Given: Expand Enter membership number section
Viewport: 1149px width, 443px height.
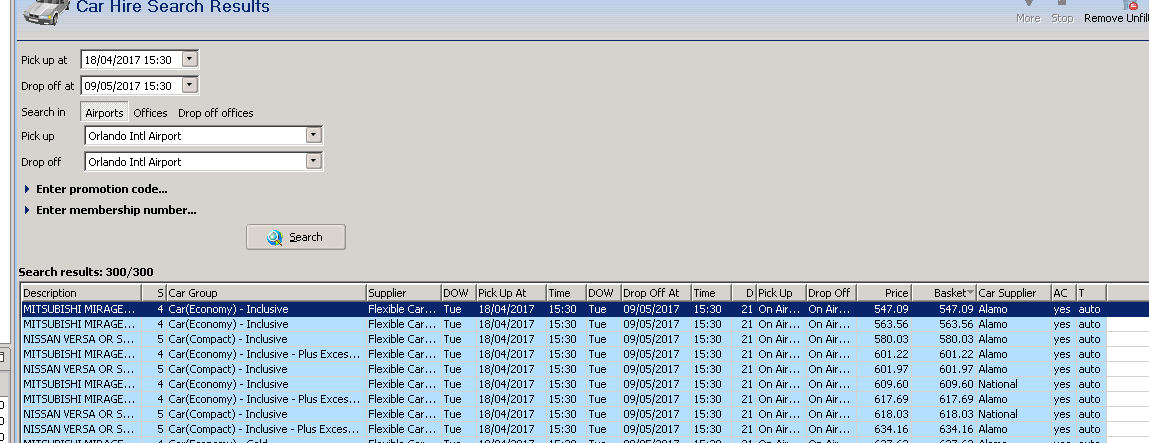Looking at the screenshot, I should [x=111, y=210].
